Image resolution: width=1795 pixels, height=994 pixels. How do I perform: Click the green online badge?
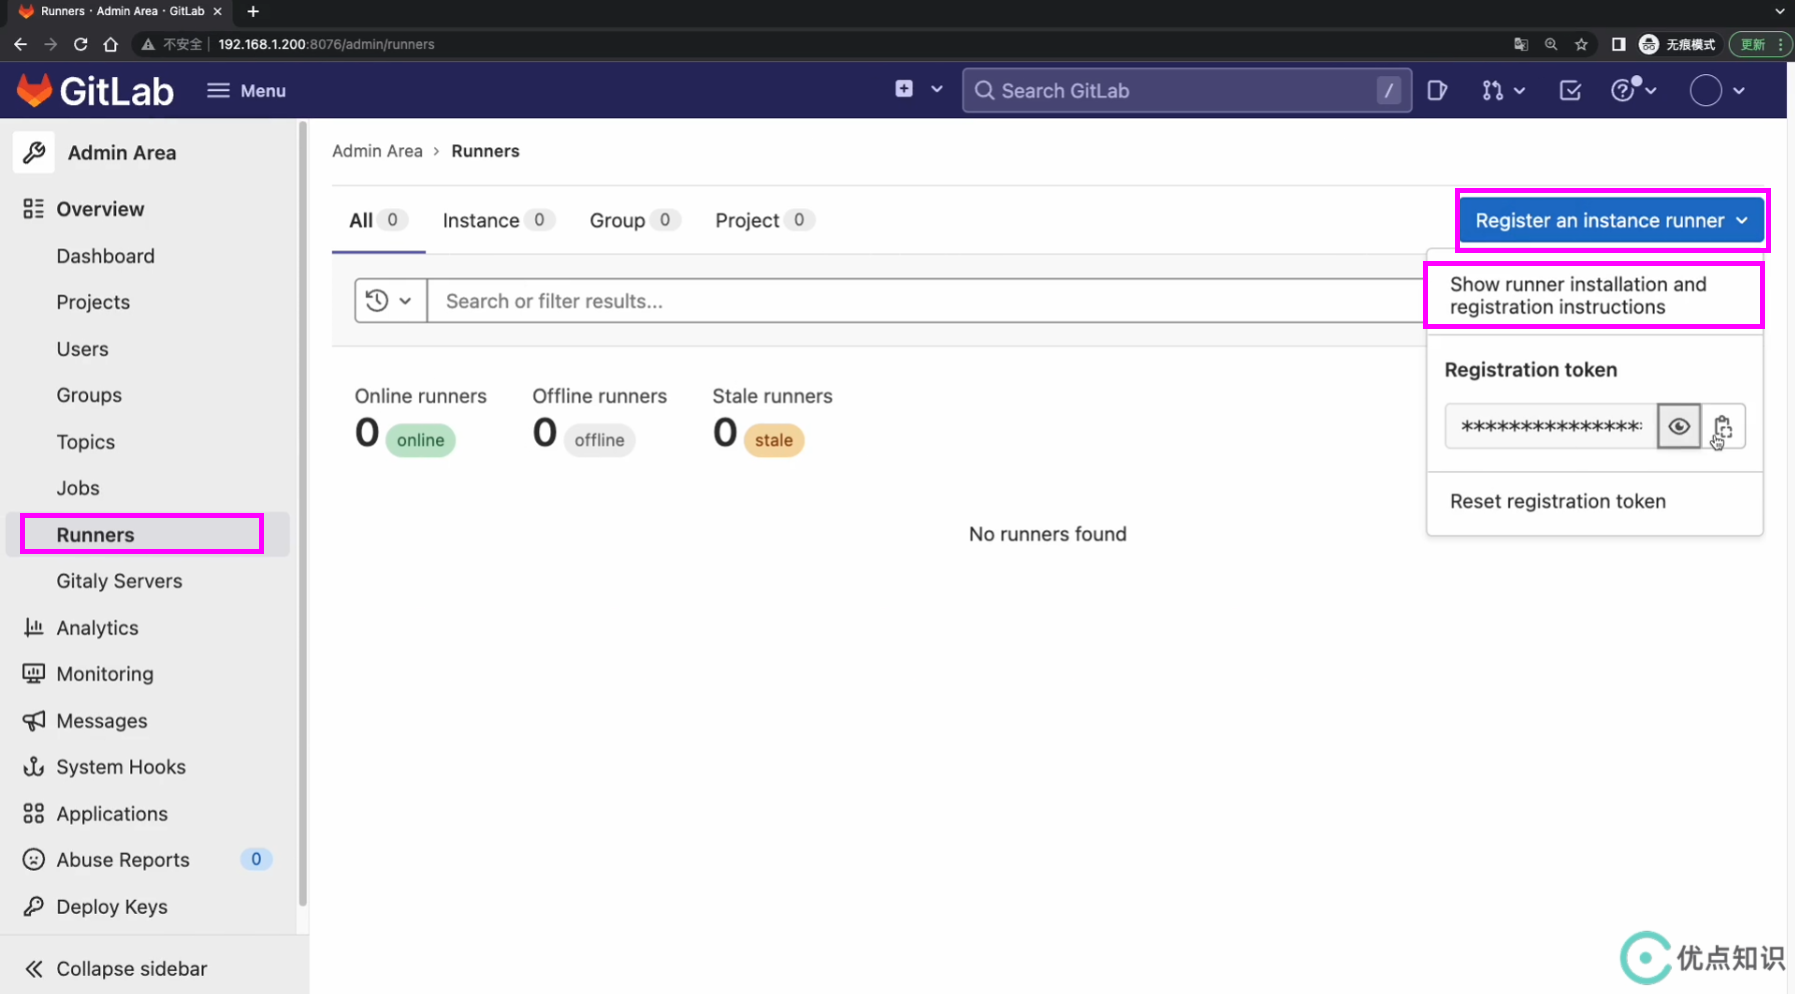(420, 440)
